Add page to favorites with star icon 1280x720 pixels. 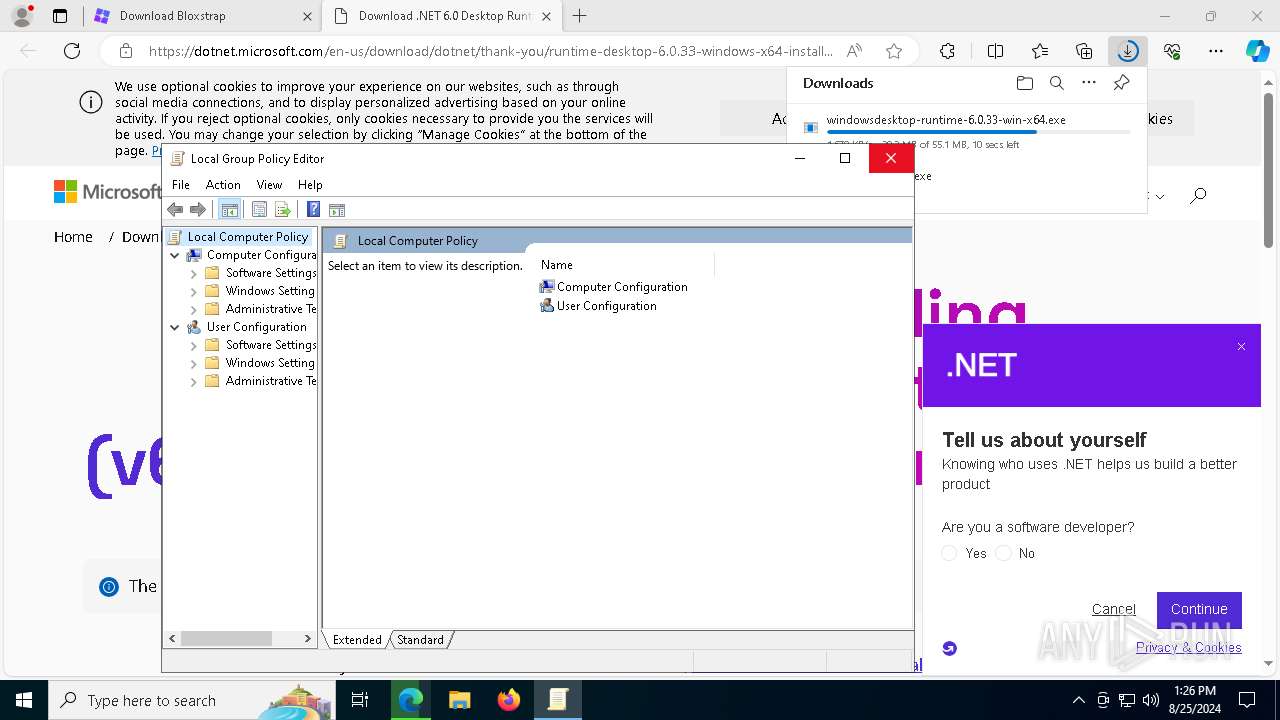point(894,51)
